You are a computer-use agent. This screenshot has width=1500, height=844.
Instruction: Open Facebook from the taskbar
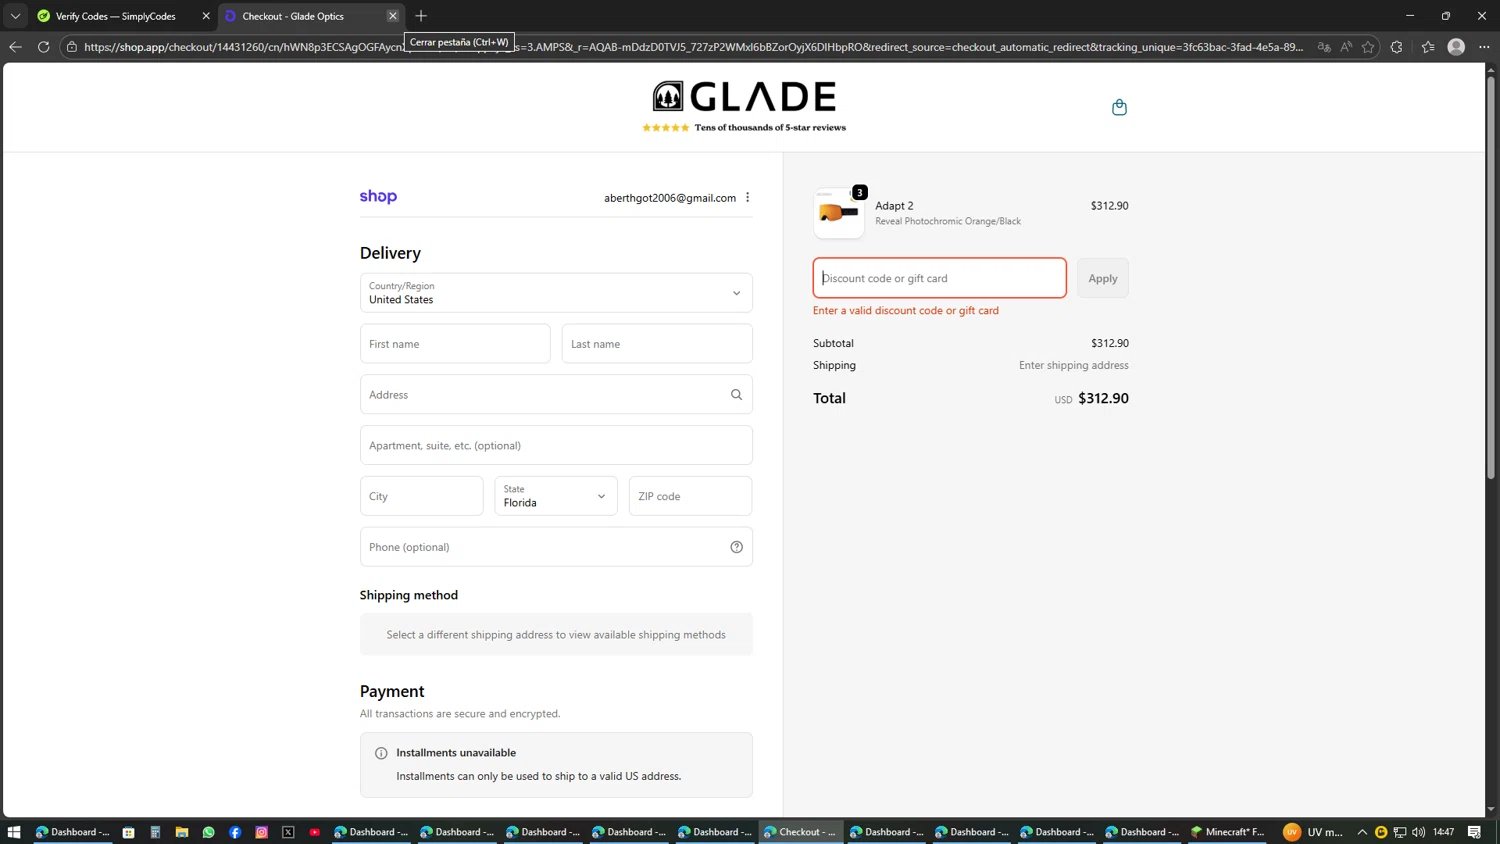pos(235,832)
